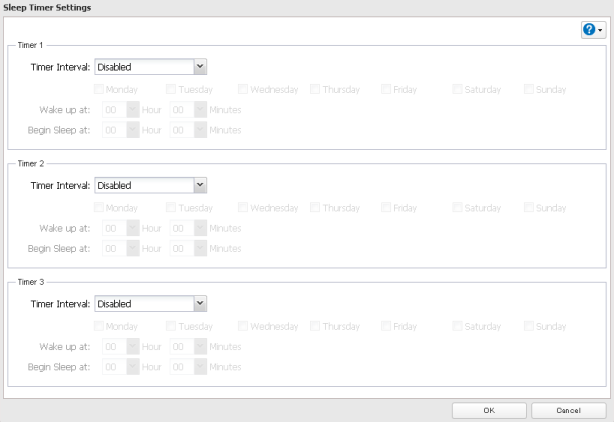
Task: Tick Sunday checkbox in Timer 2
Action: [529, 207]
